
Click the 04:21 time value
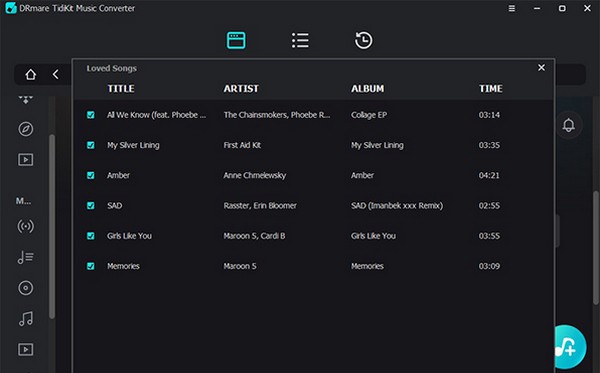coord(489,175)
